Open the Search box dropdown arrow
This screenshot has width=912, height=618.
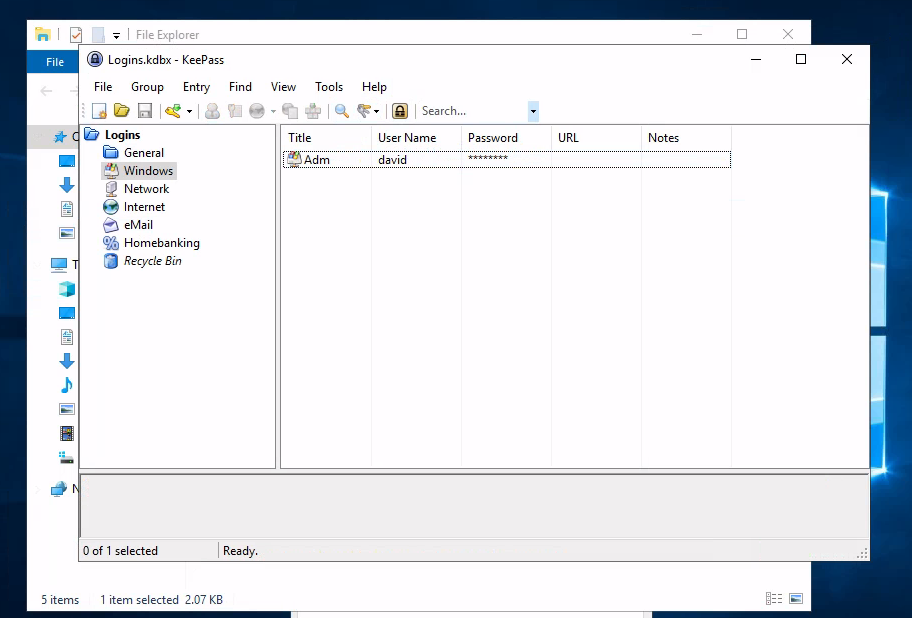point(533,111)
